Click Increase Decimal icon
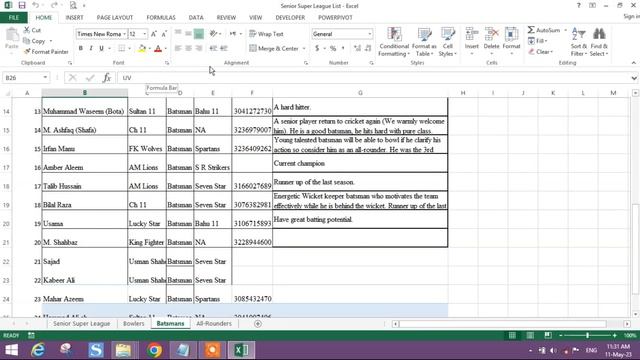The height and width of the screenshot is (360, 640). [358, 49]
